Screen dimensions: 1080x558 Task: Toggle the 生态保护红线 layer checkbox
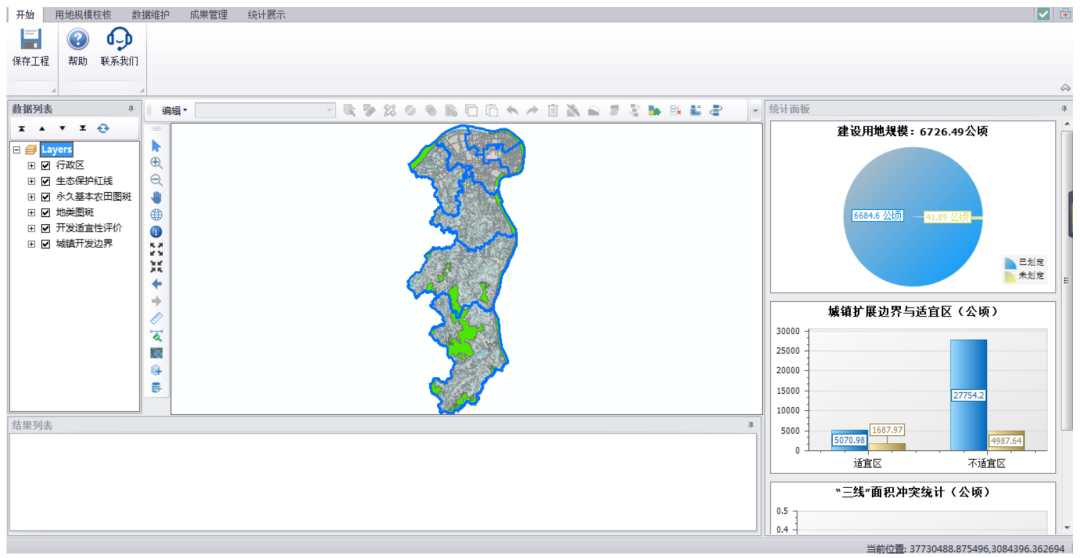pyautogui.click(x=45, y=181)
